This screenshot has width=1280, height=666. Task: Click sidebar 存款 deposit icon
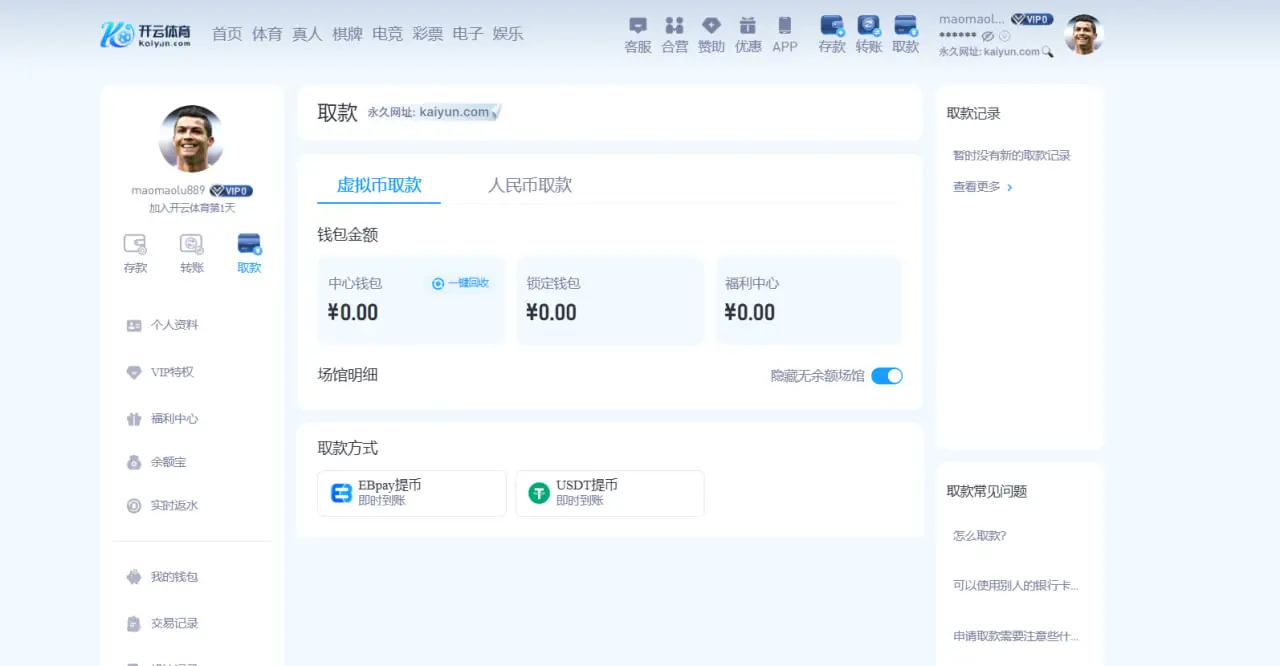click(x=135, y=254)
